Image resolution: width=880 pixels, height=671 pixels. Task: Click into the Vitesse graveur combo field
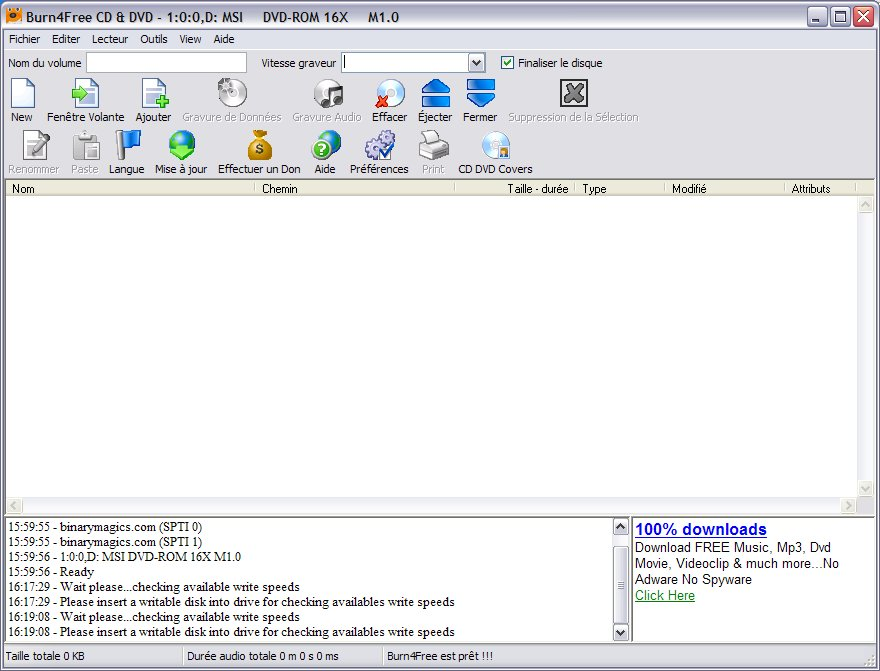(405, 63)
